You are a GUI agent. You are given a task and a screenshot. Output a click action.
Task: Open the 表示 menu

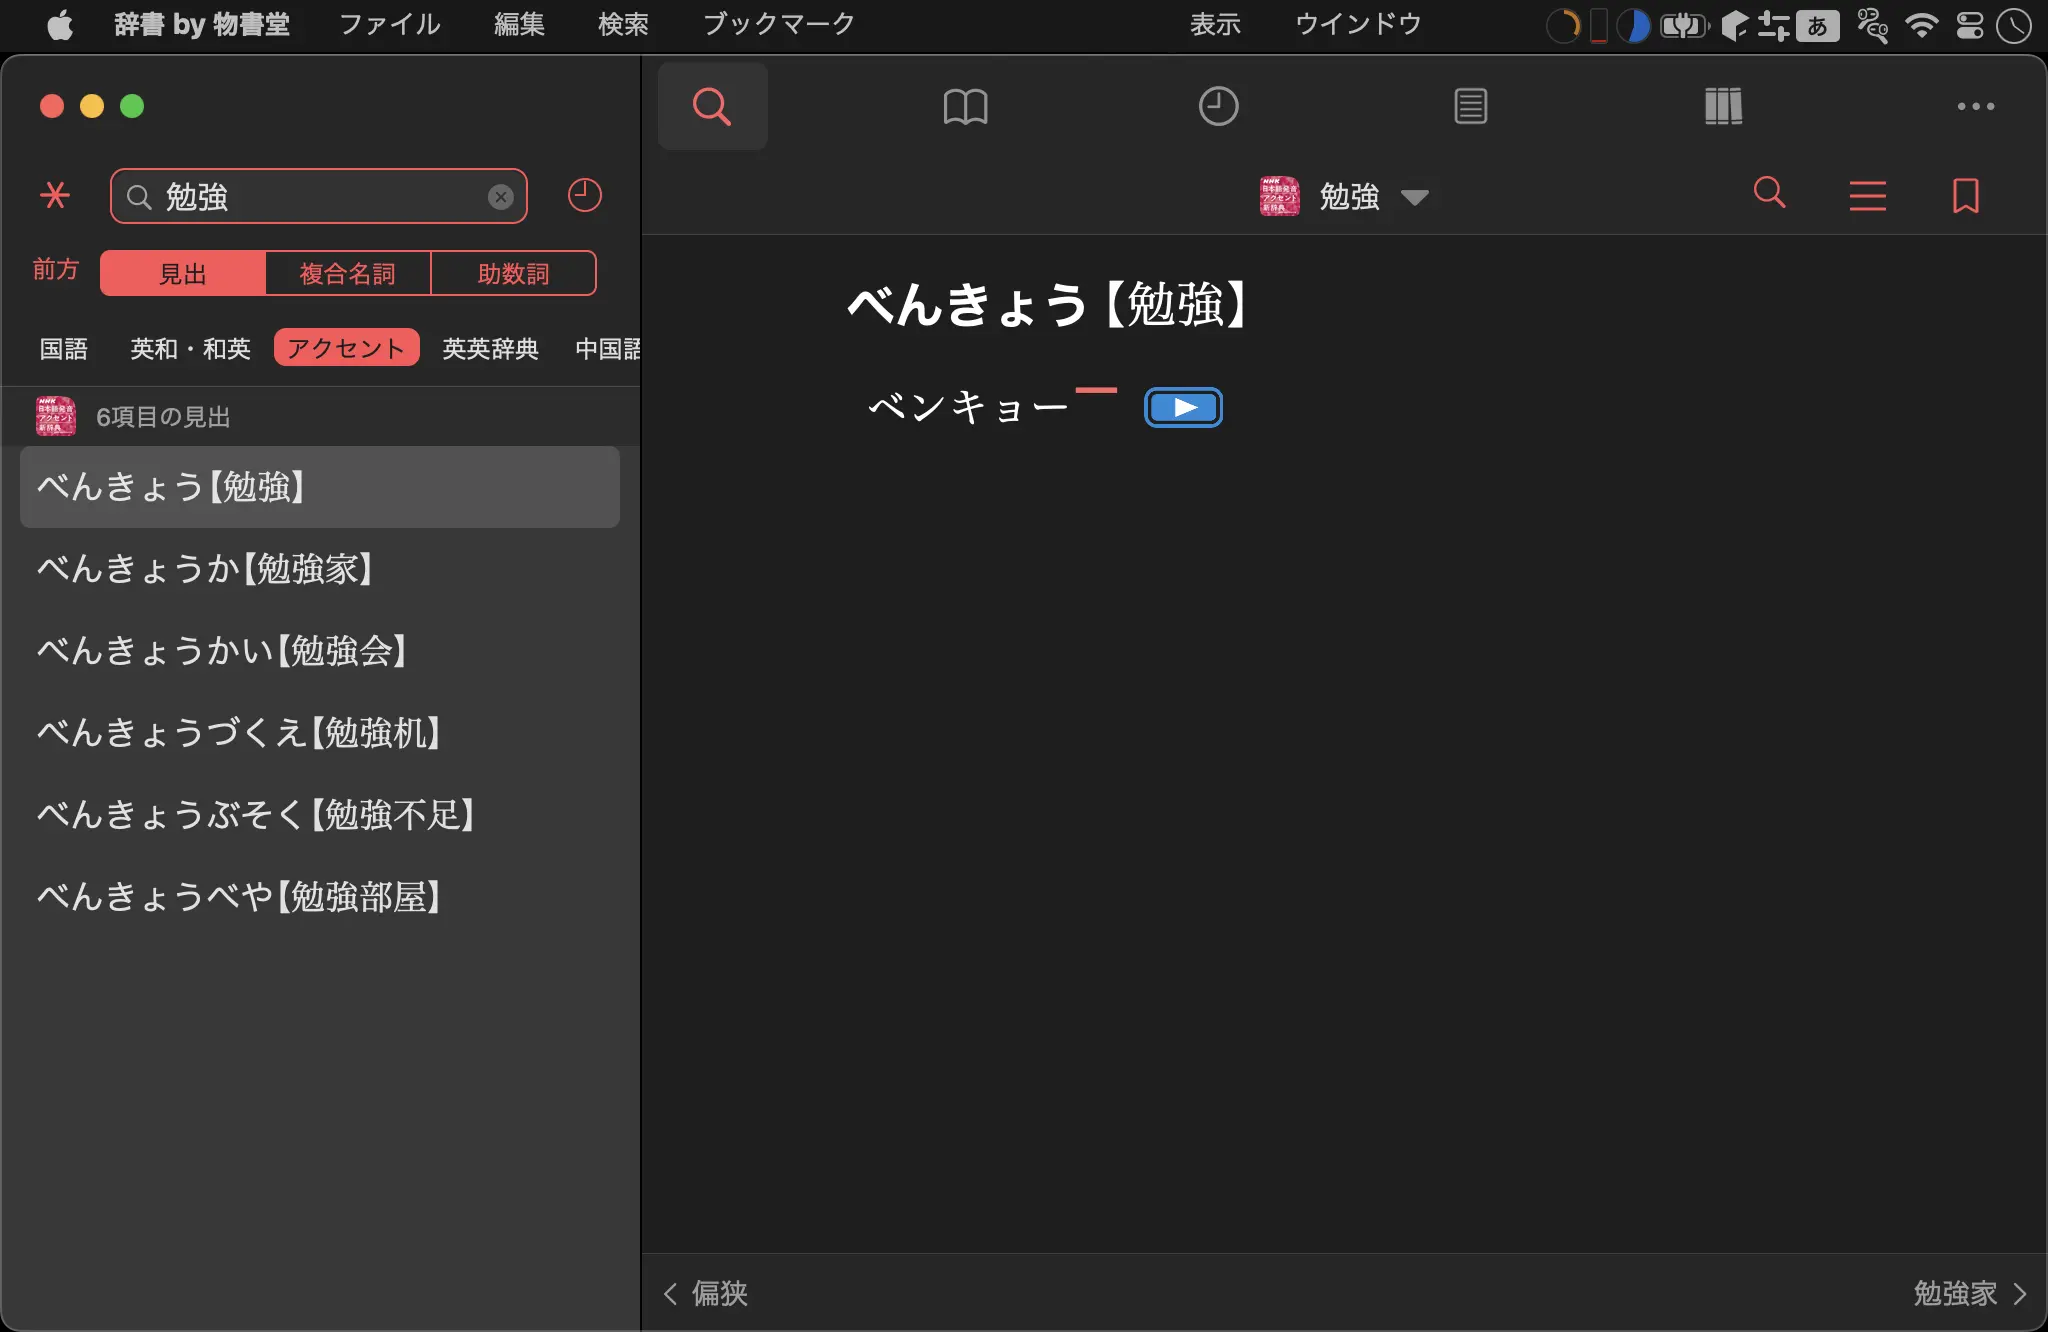coord(1215,24)
